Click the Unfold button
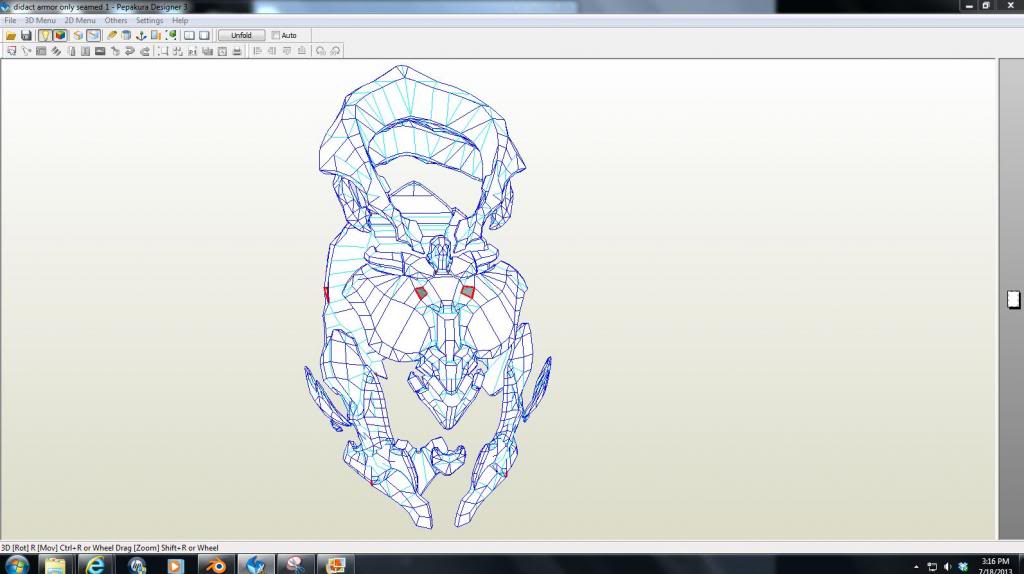Screen dimensions: 1024x574 click(x=241, y=35)
